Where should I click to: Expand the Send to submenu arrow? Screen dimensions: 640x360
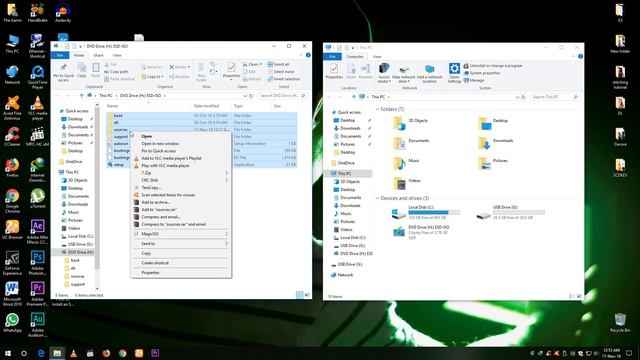tap(226, 244)
